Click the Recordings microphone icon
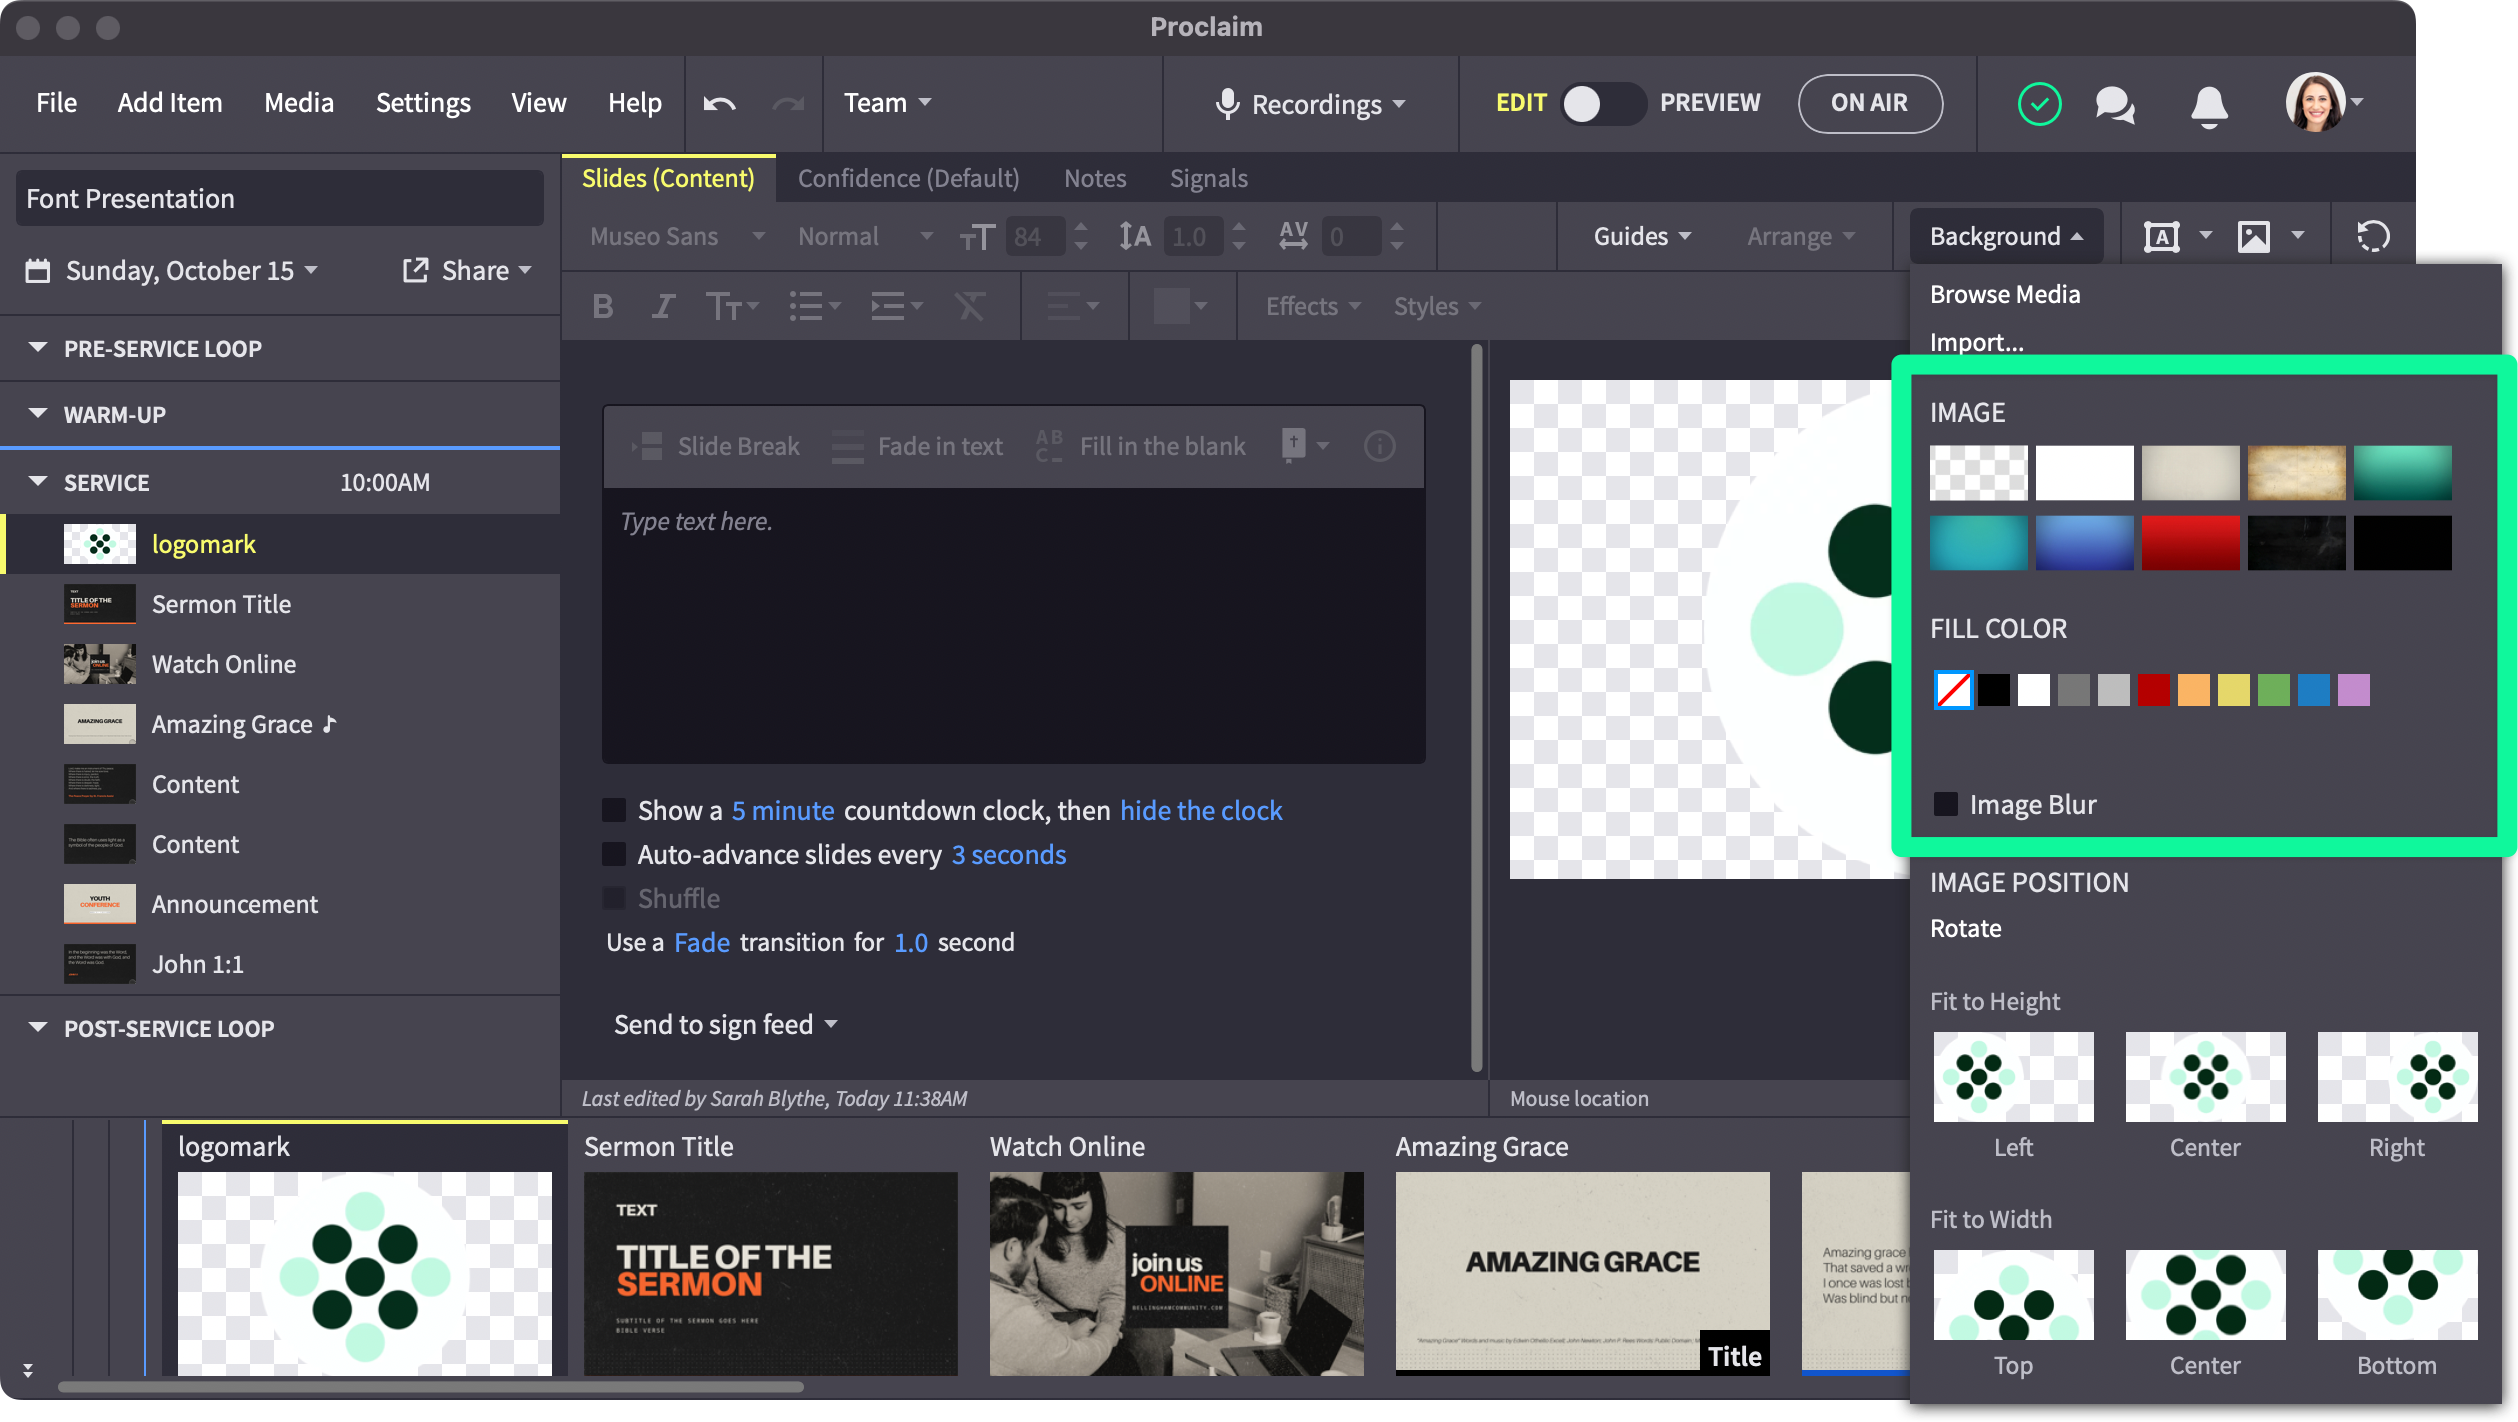The image size is (2518, 1422). (x=1227, y=104)
